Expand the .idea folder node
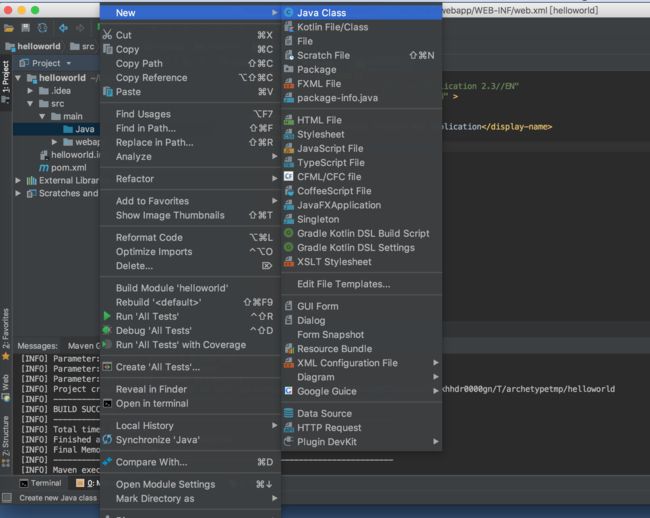The height and width of the screenshot is (518, 650). [x=30, y=91]
